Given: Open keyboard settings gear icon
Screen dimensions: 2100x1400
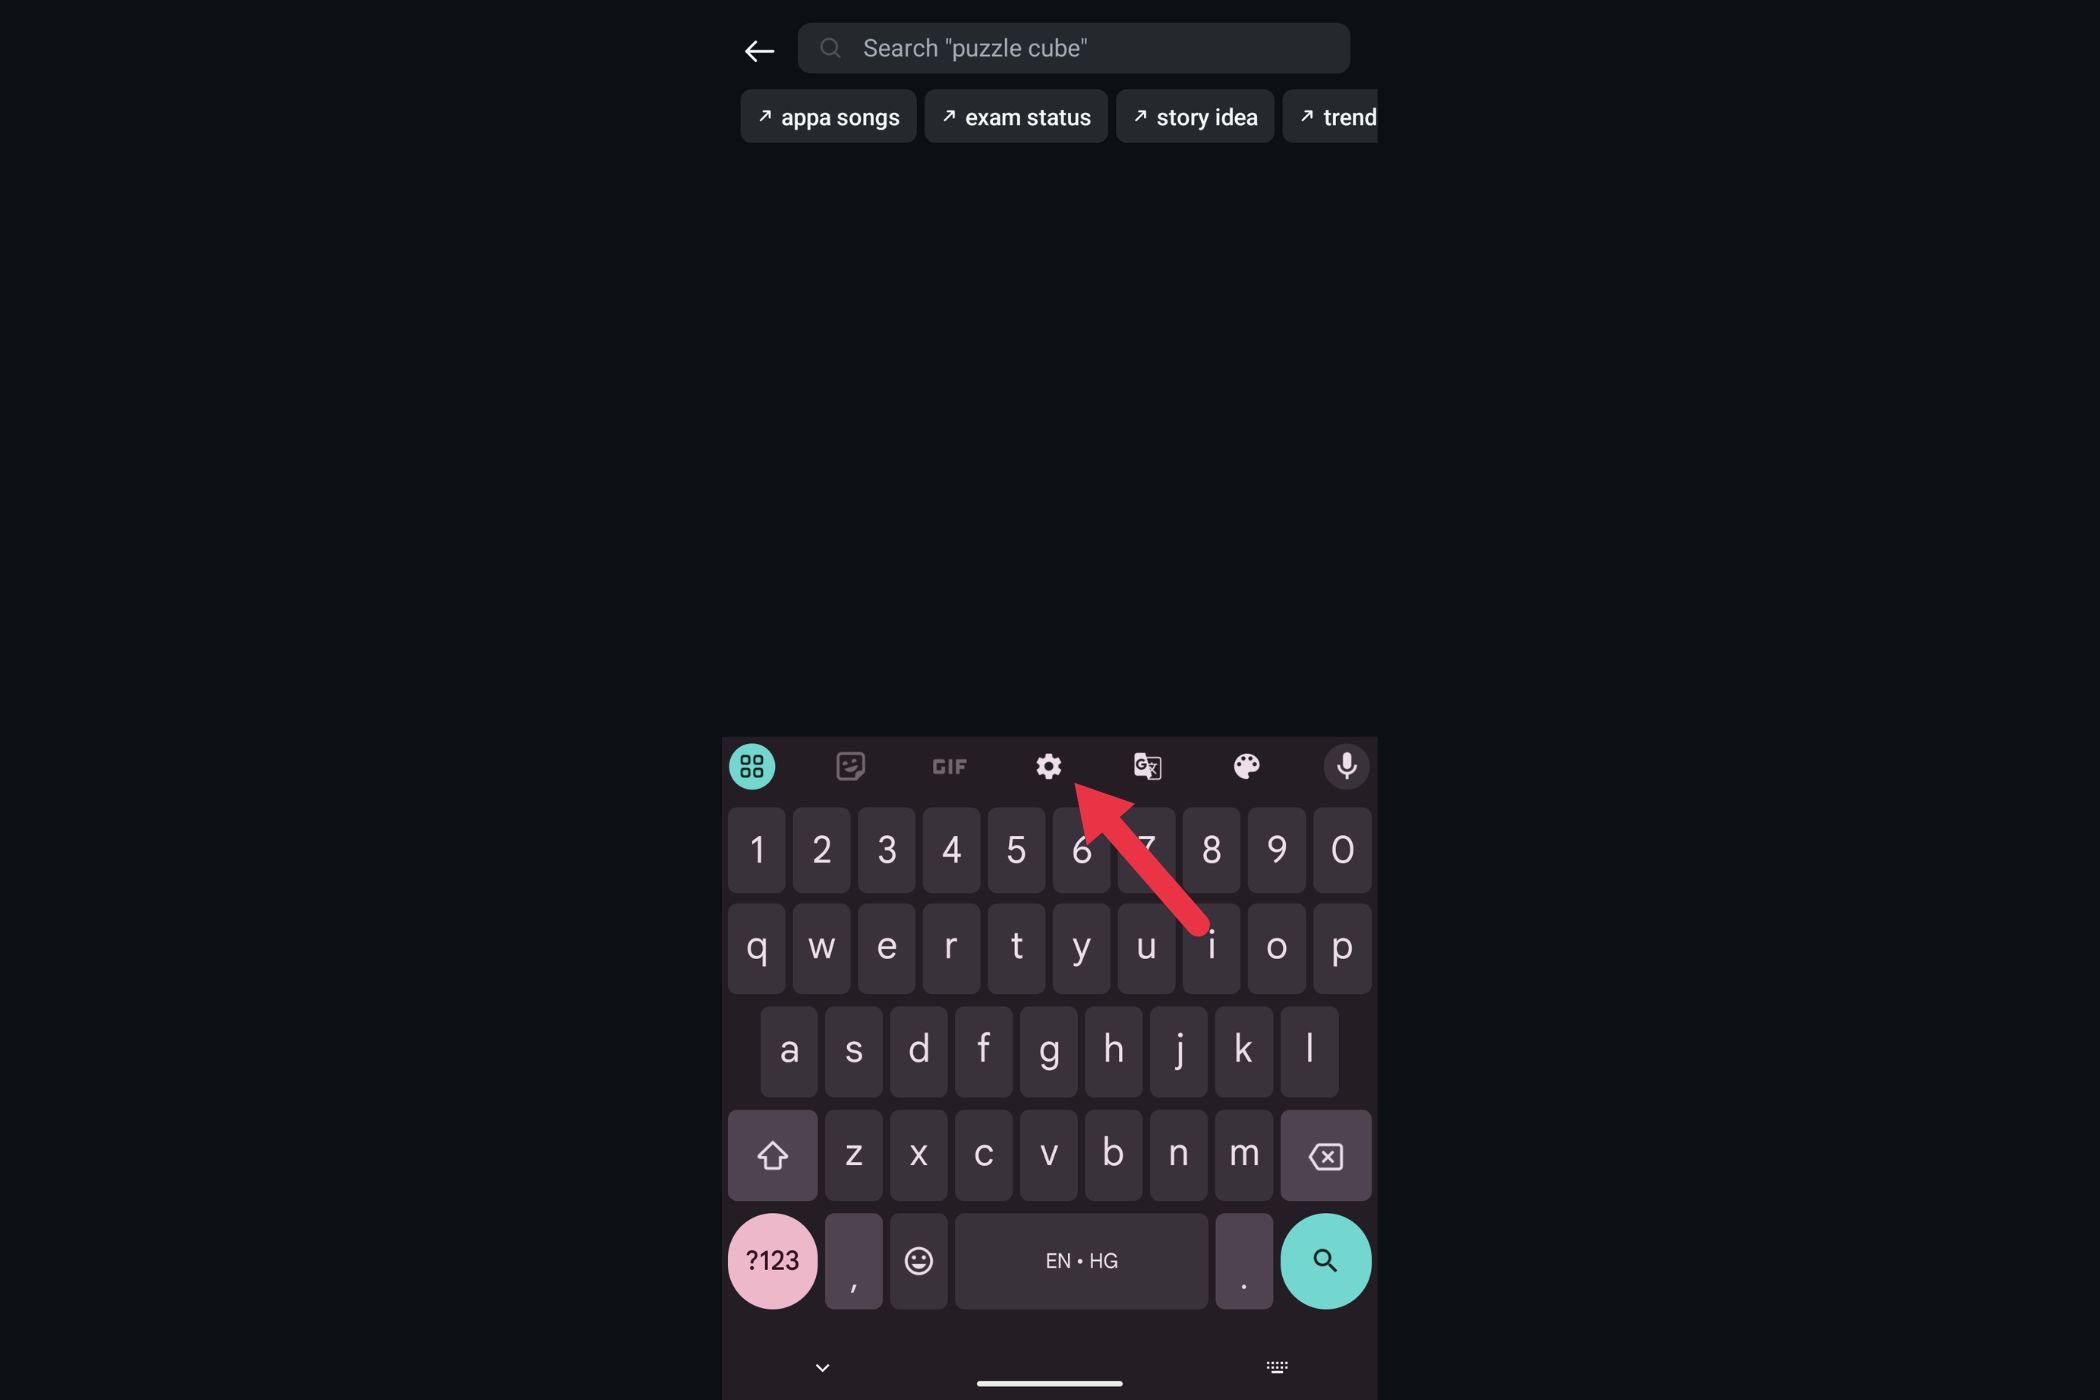Looking at the screenshot, I should point(1048,766).
